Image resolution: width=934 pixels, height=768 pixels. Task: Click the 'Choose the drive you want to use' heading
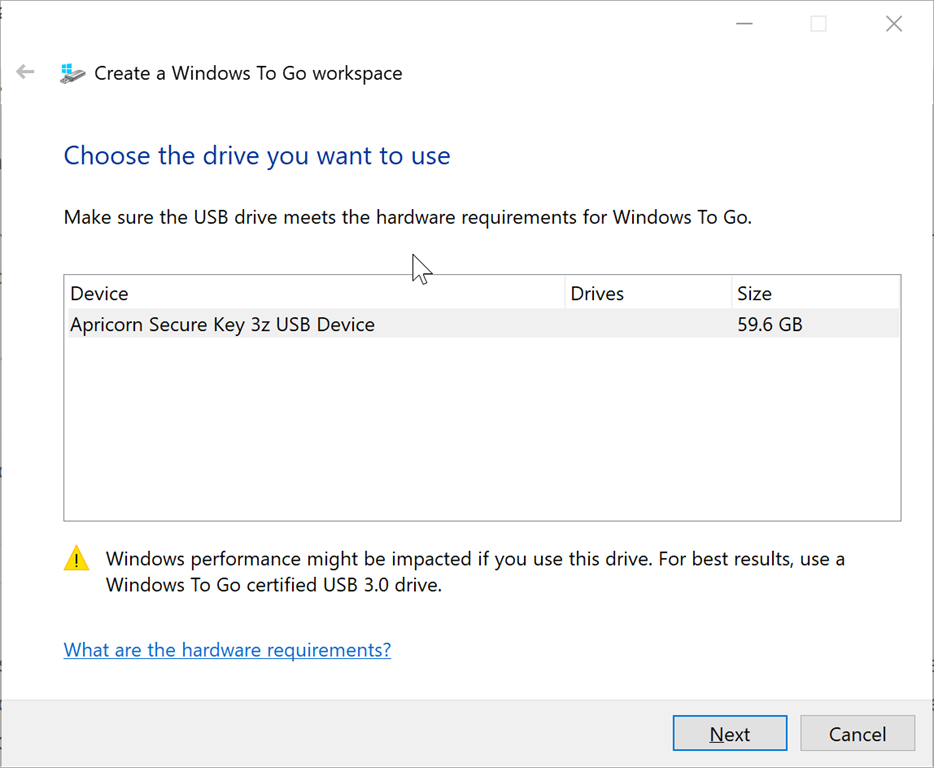(x=257, y=156)
